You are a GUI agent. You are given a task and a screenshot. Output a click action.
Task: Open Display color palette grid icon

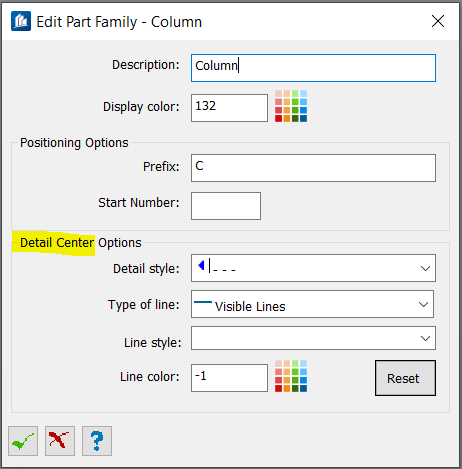[291, 106]
